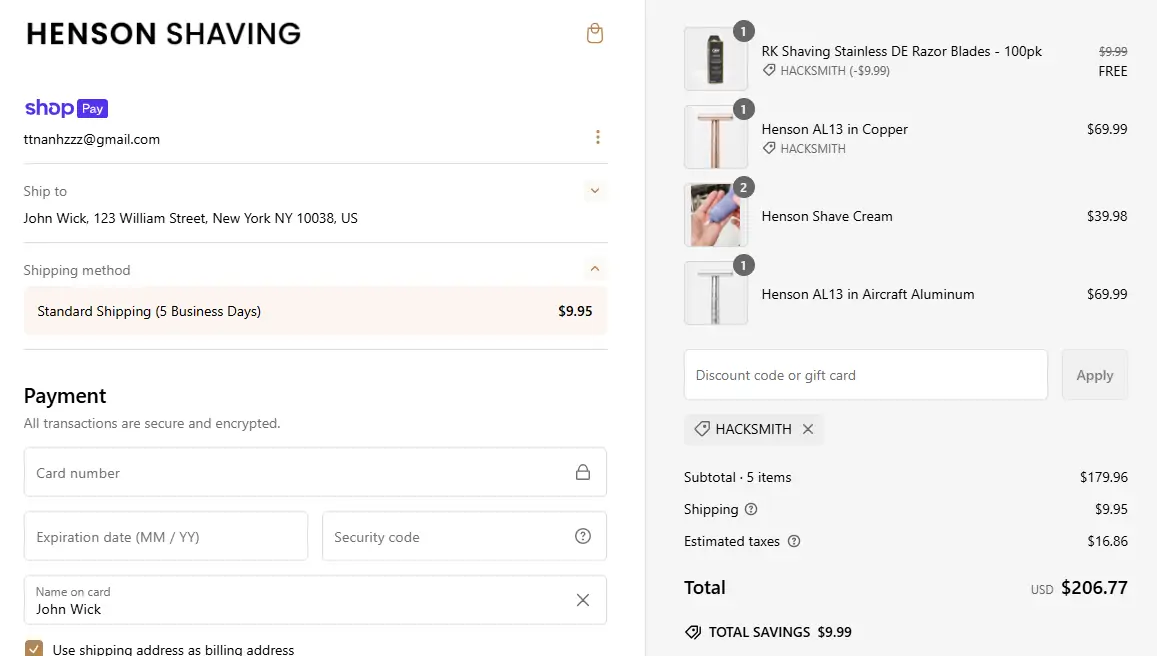Remove the HACKSMITH discount chip
Screen dimensions: 1157x656
tap(808, 429)
